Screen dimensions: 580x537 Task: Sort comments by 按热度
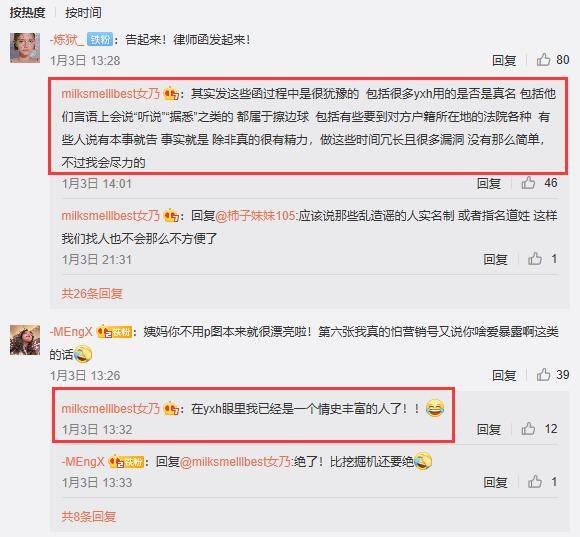pos(27,12)
